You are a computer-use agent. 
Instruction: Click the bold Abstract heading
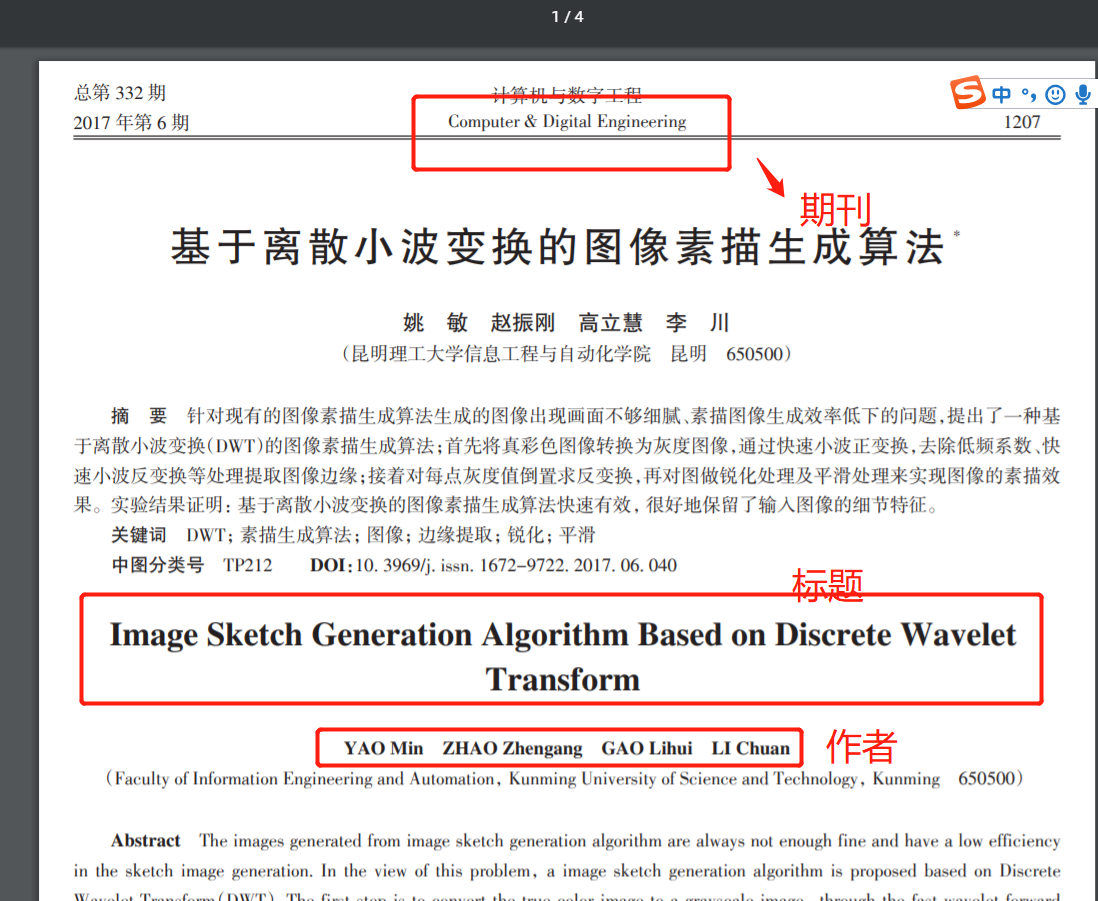[x=146, y=841]
